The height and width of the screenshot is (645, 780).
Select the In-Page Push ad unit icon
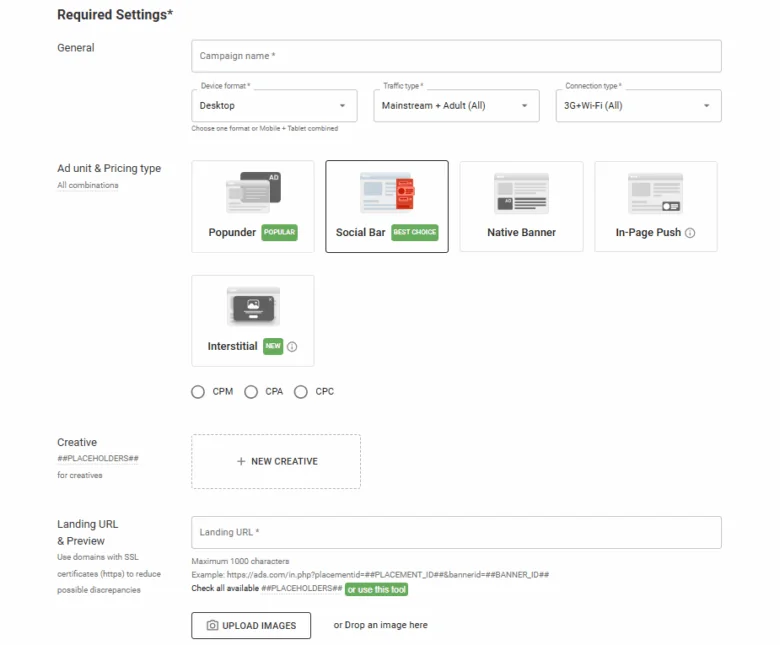tap(655, 192)
